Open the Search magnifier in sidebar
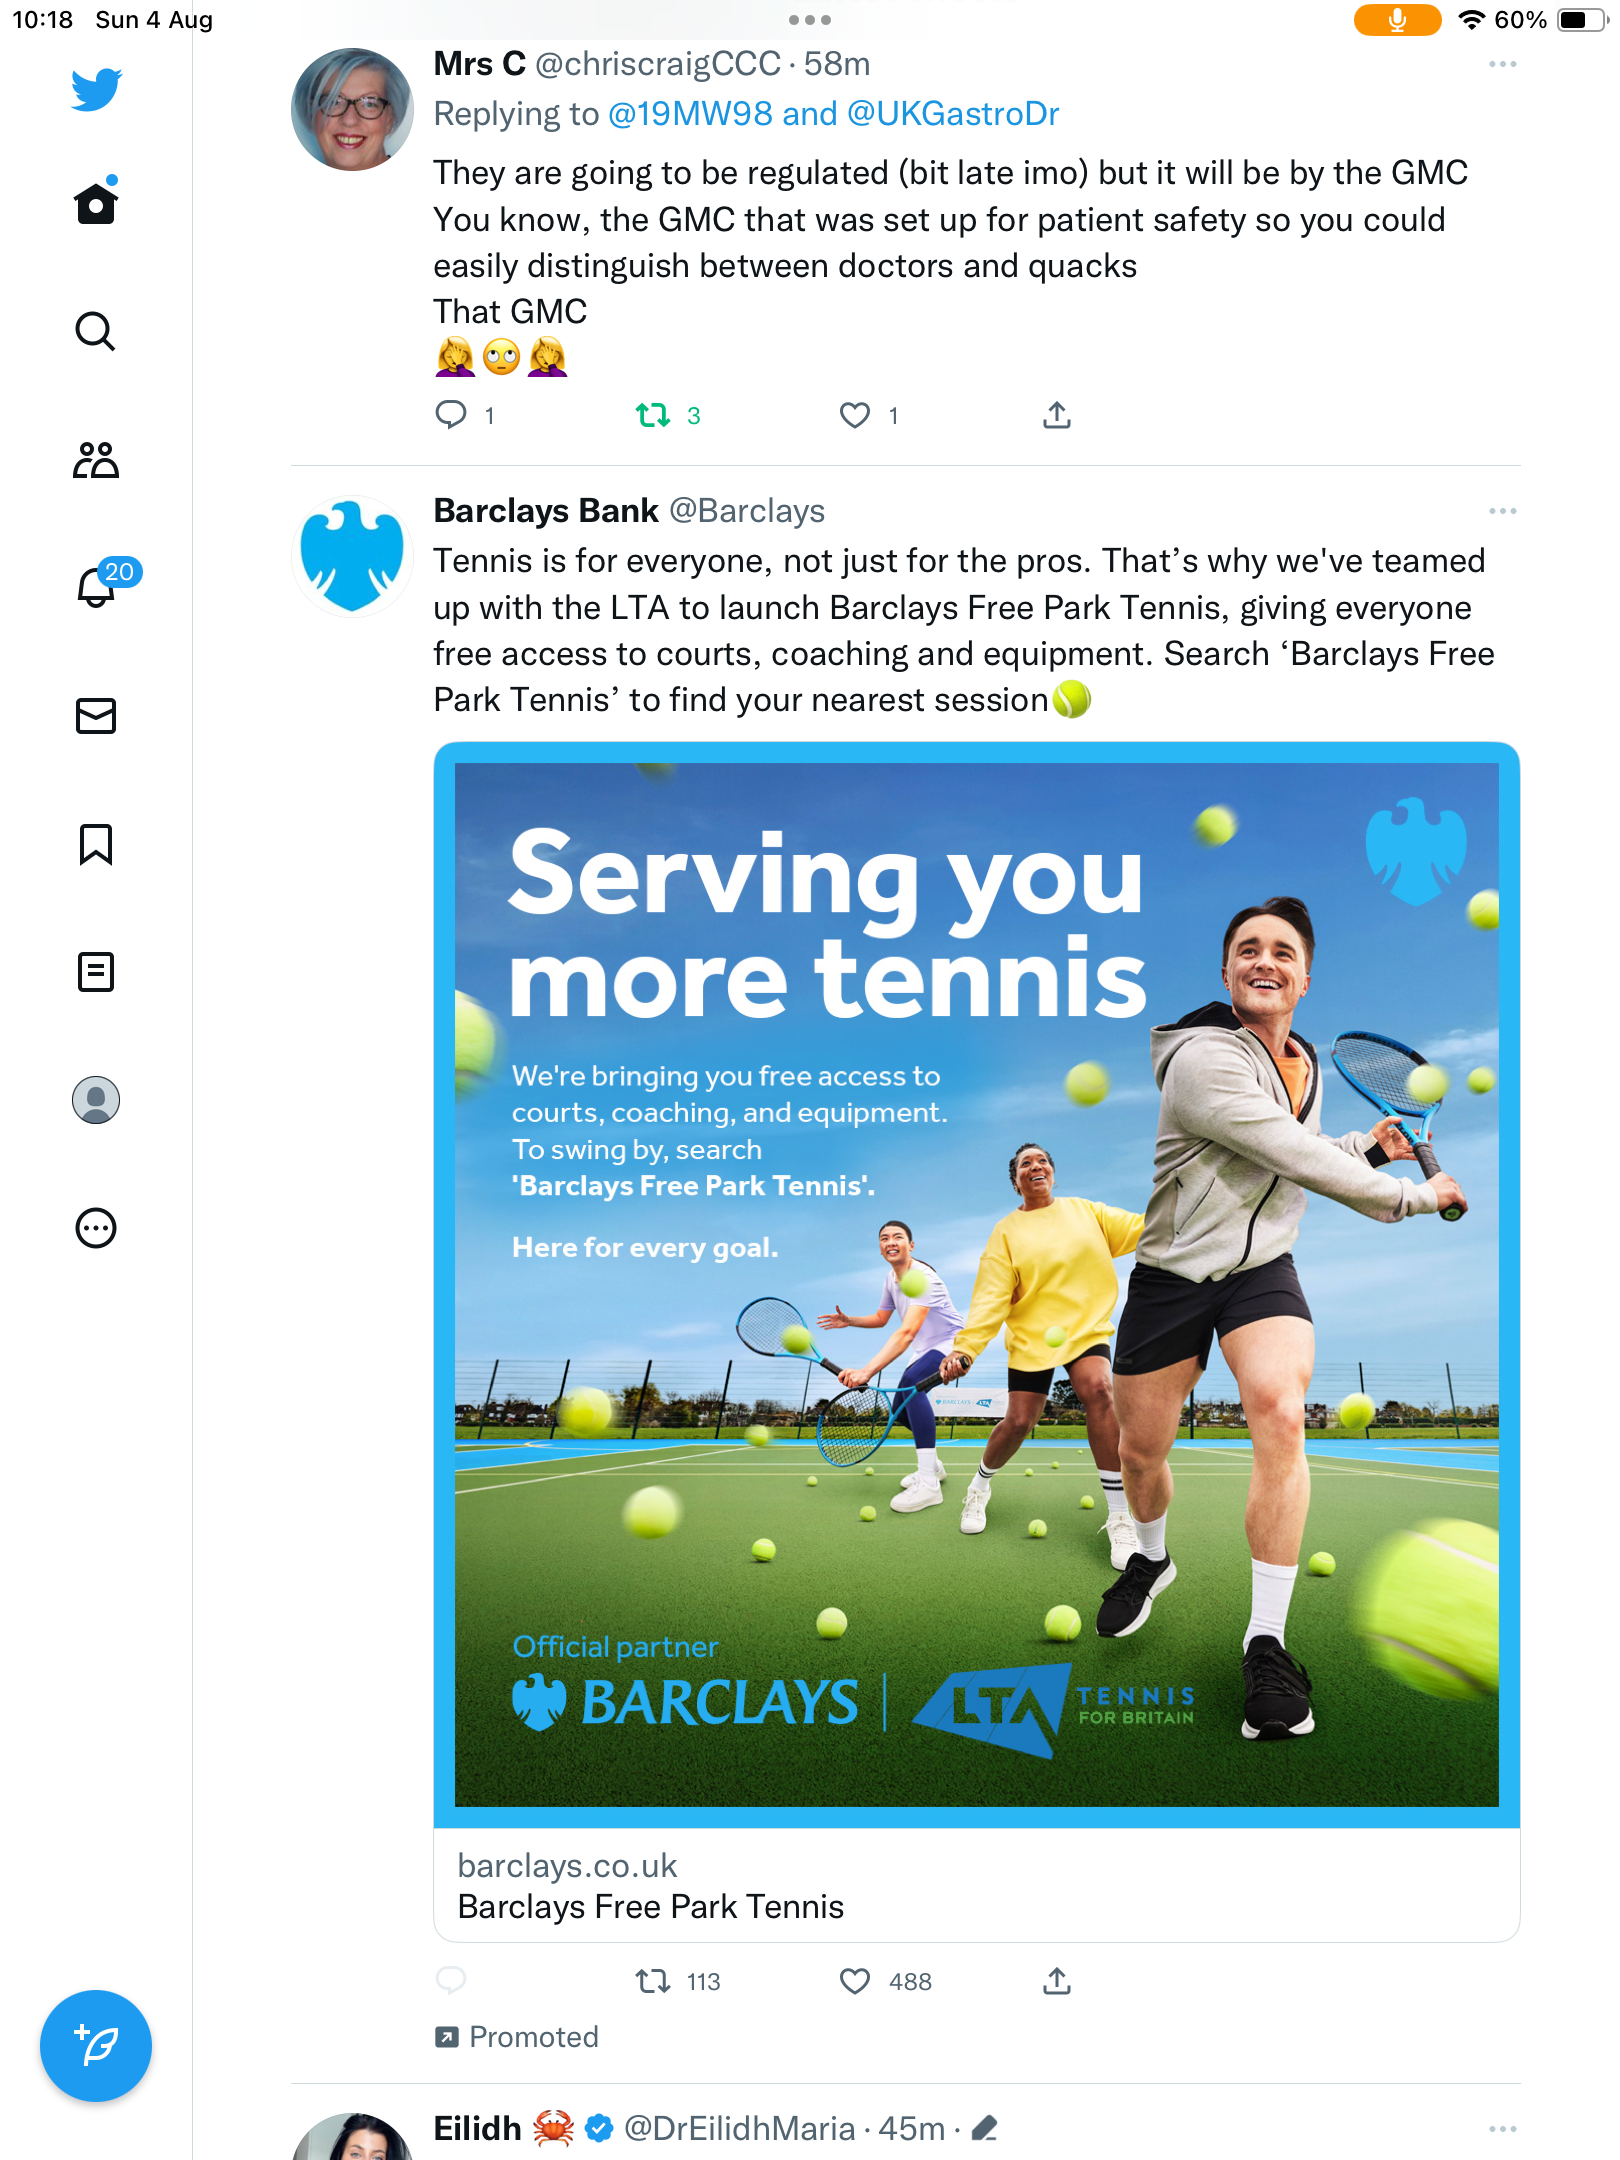The height and width of the screenshot is (2160, 1620). point(96,331)
